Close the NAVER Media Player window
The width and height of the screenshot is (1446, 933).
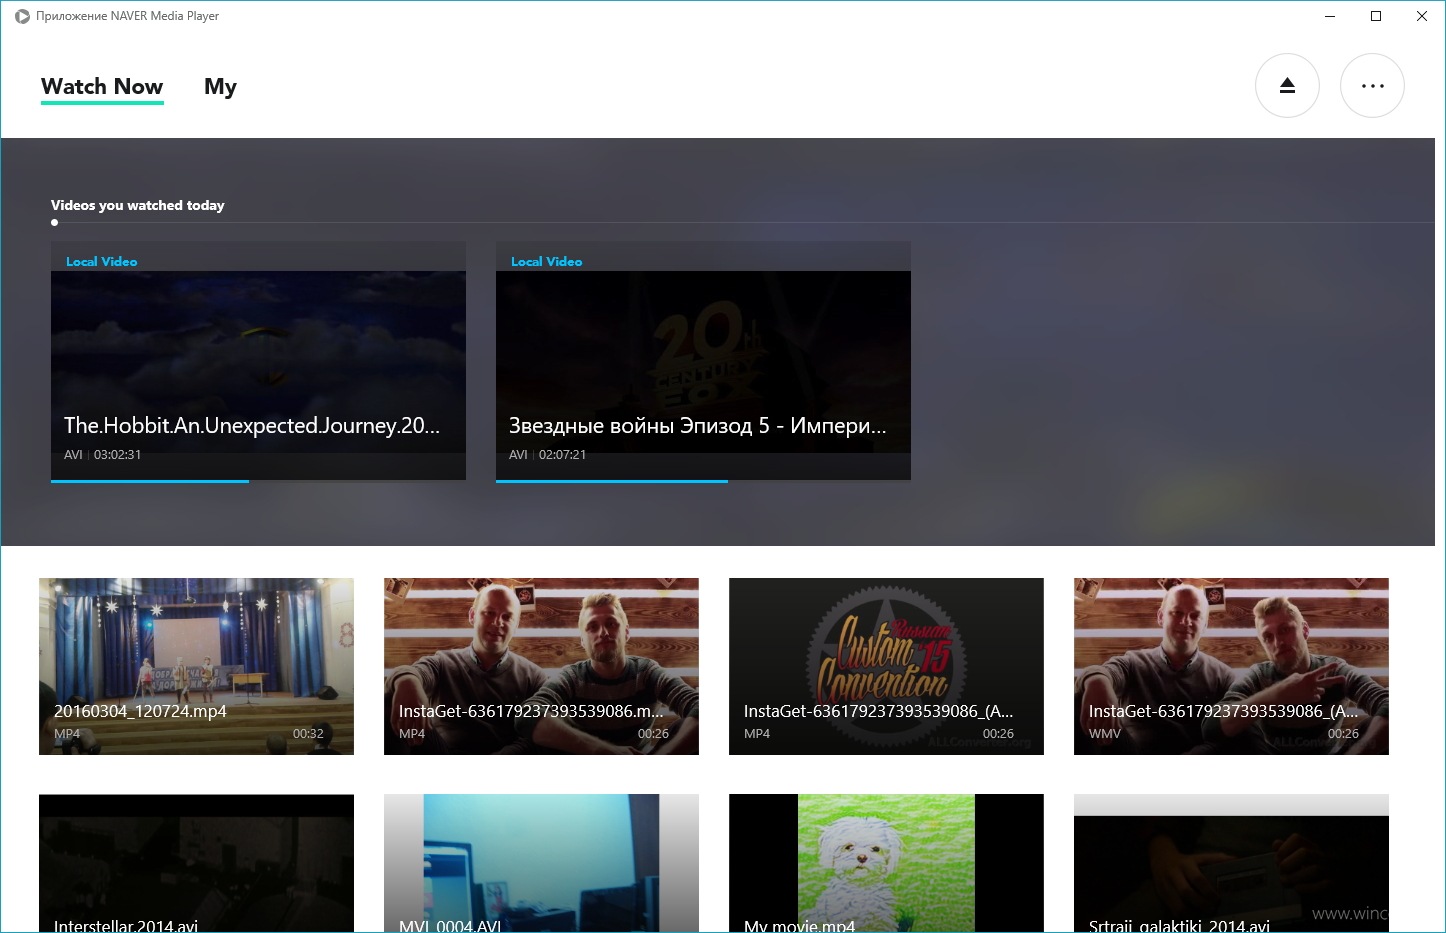pos(1422,16)
